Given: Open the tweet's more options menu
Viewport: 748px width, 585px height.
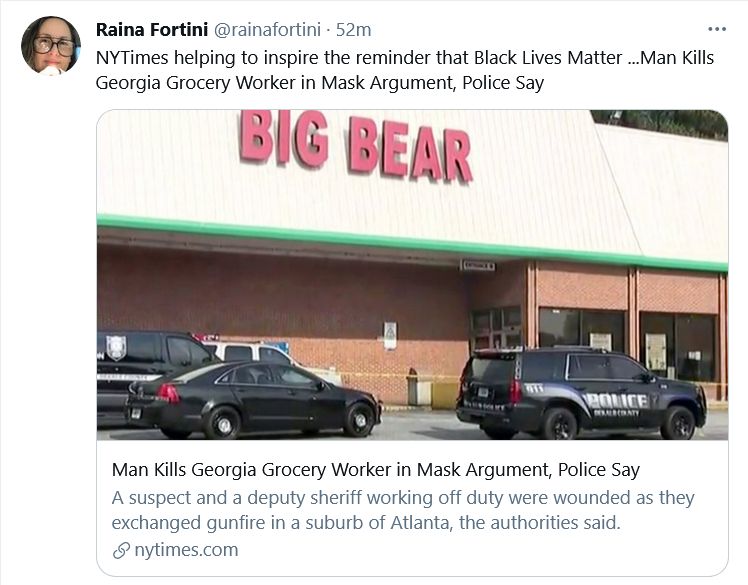Looking at the screenshot, I should (x=716, y=29).
